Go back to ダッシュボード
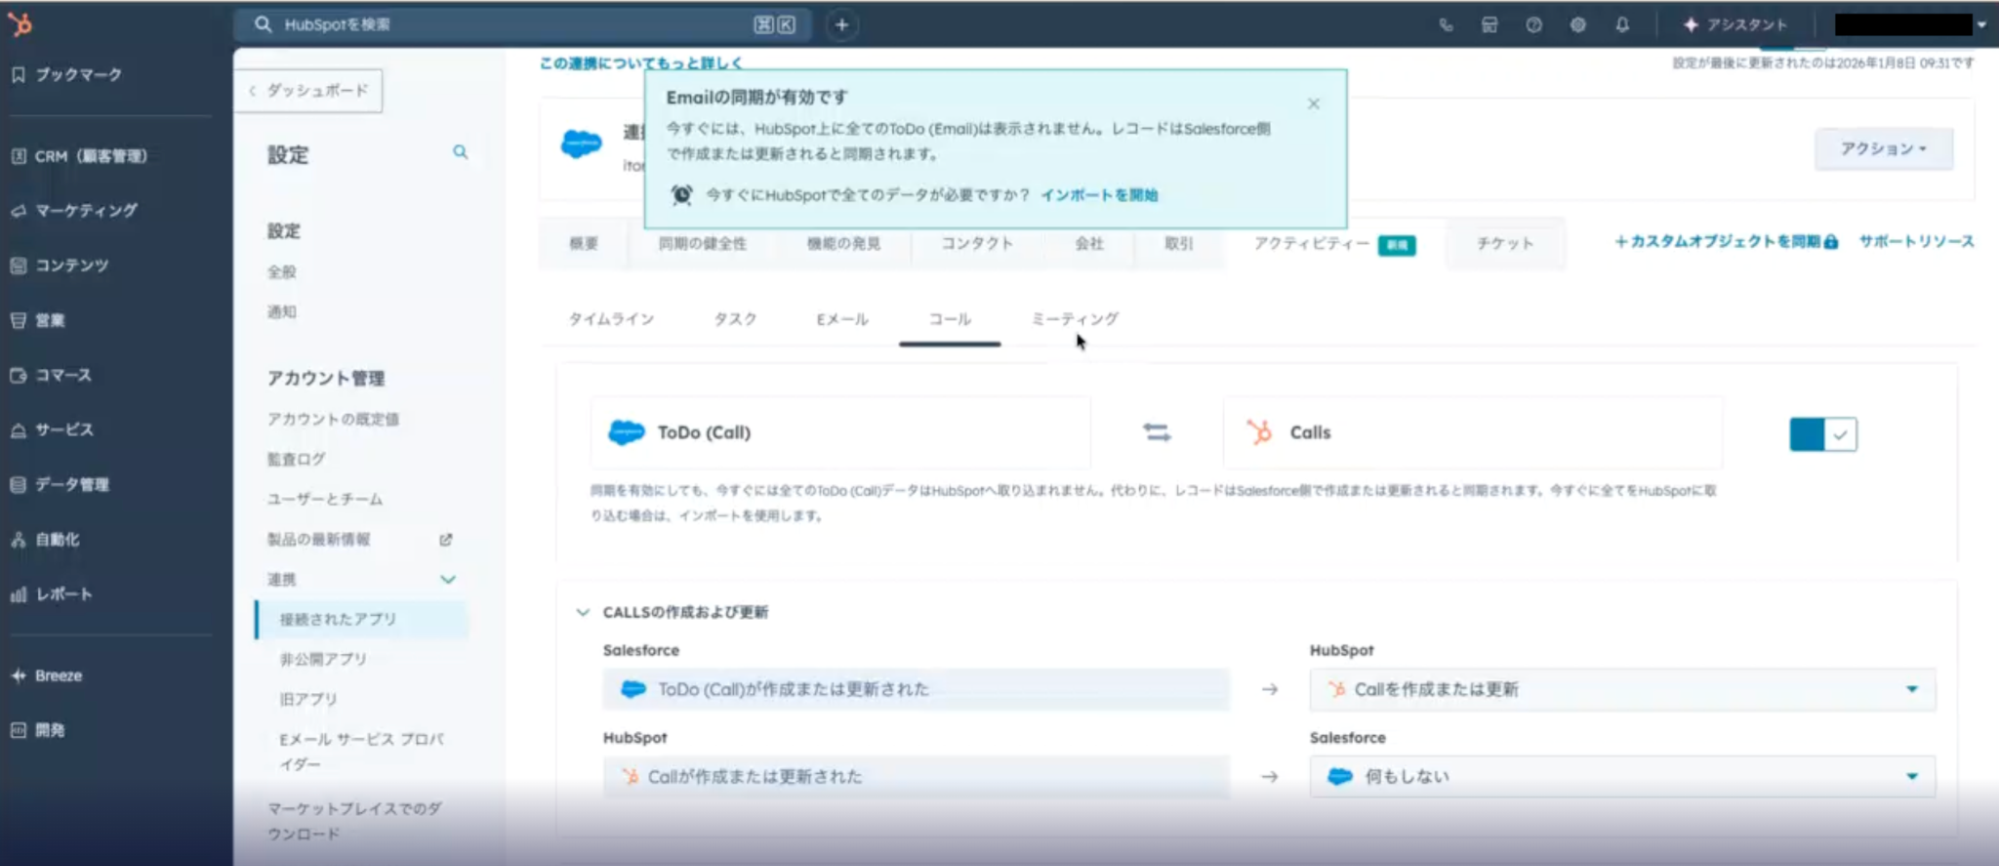This screenshot has width=1999, height=866. pos(309,91)
